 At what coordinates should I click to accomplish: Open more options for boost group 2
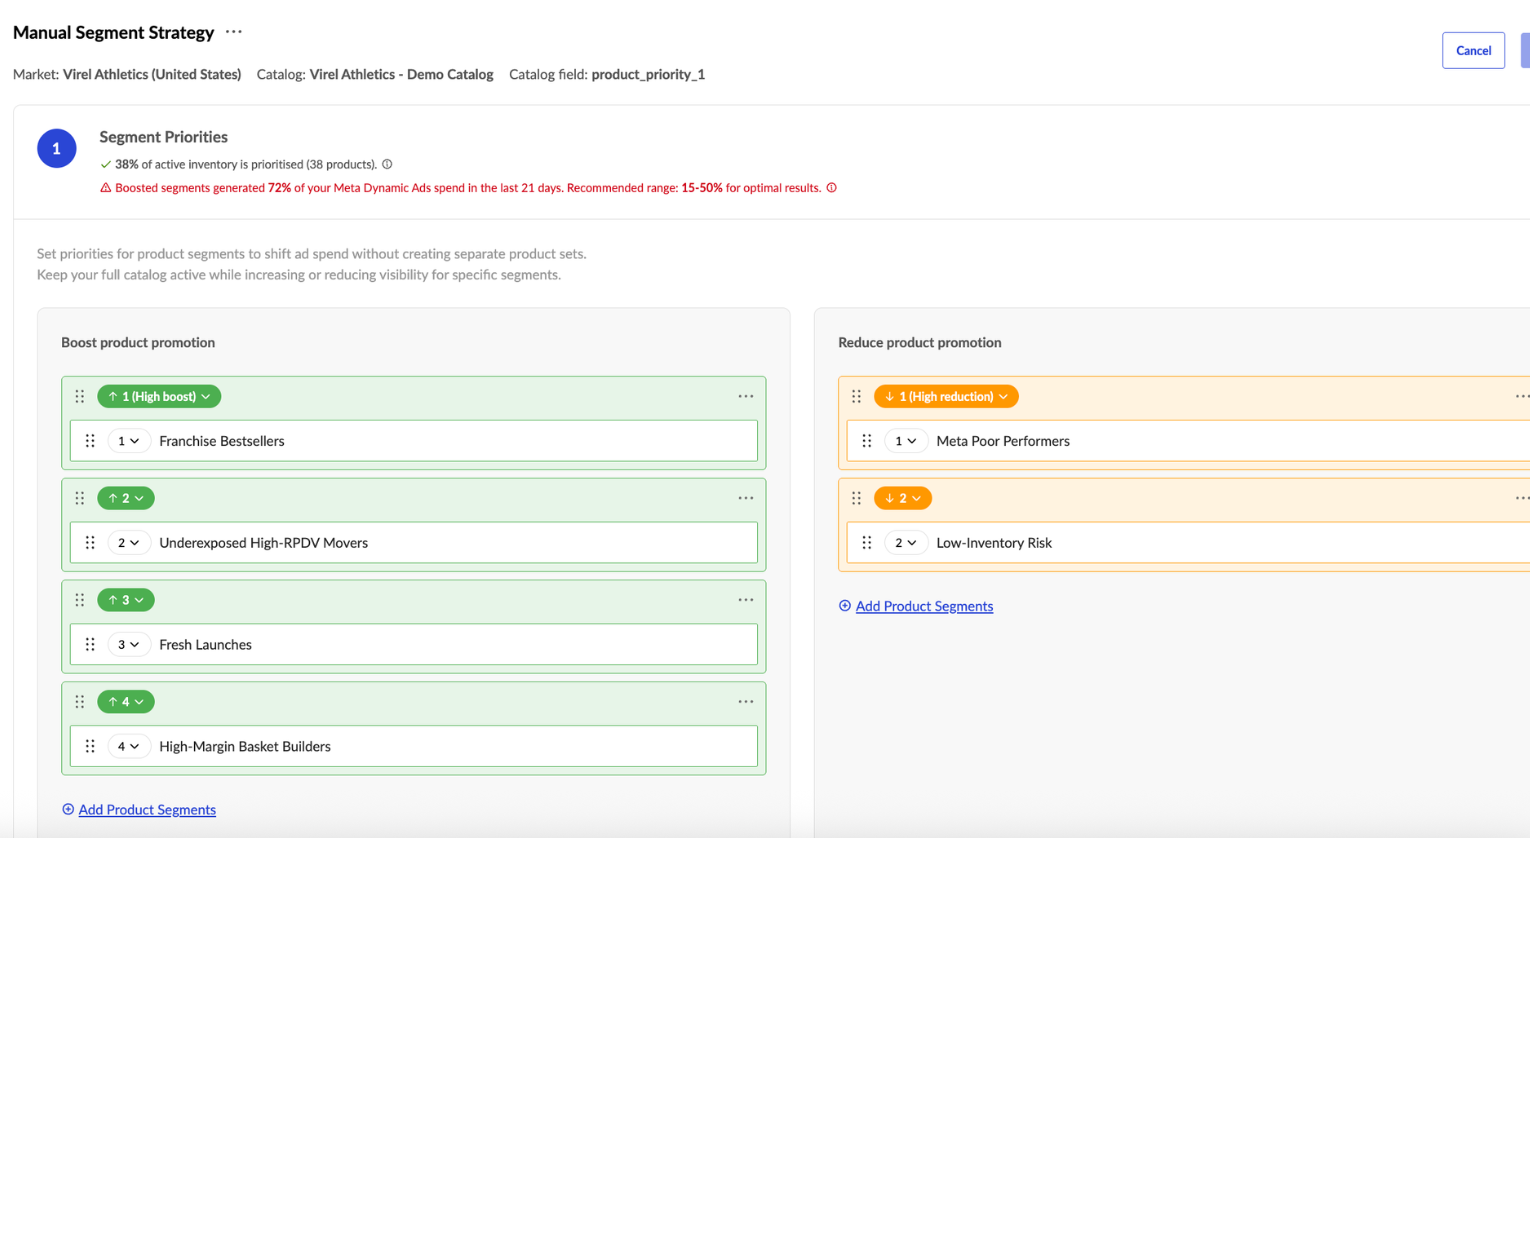click(746, 498)
